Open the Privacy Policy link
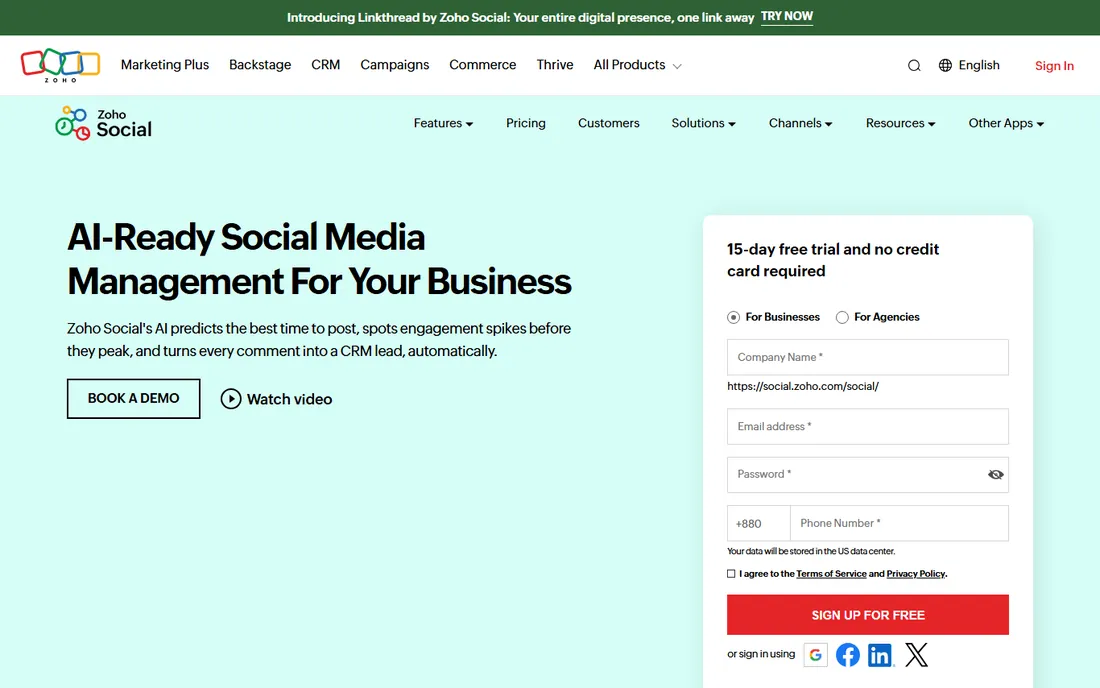The image size is (1100, 688). click(915, 574)
